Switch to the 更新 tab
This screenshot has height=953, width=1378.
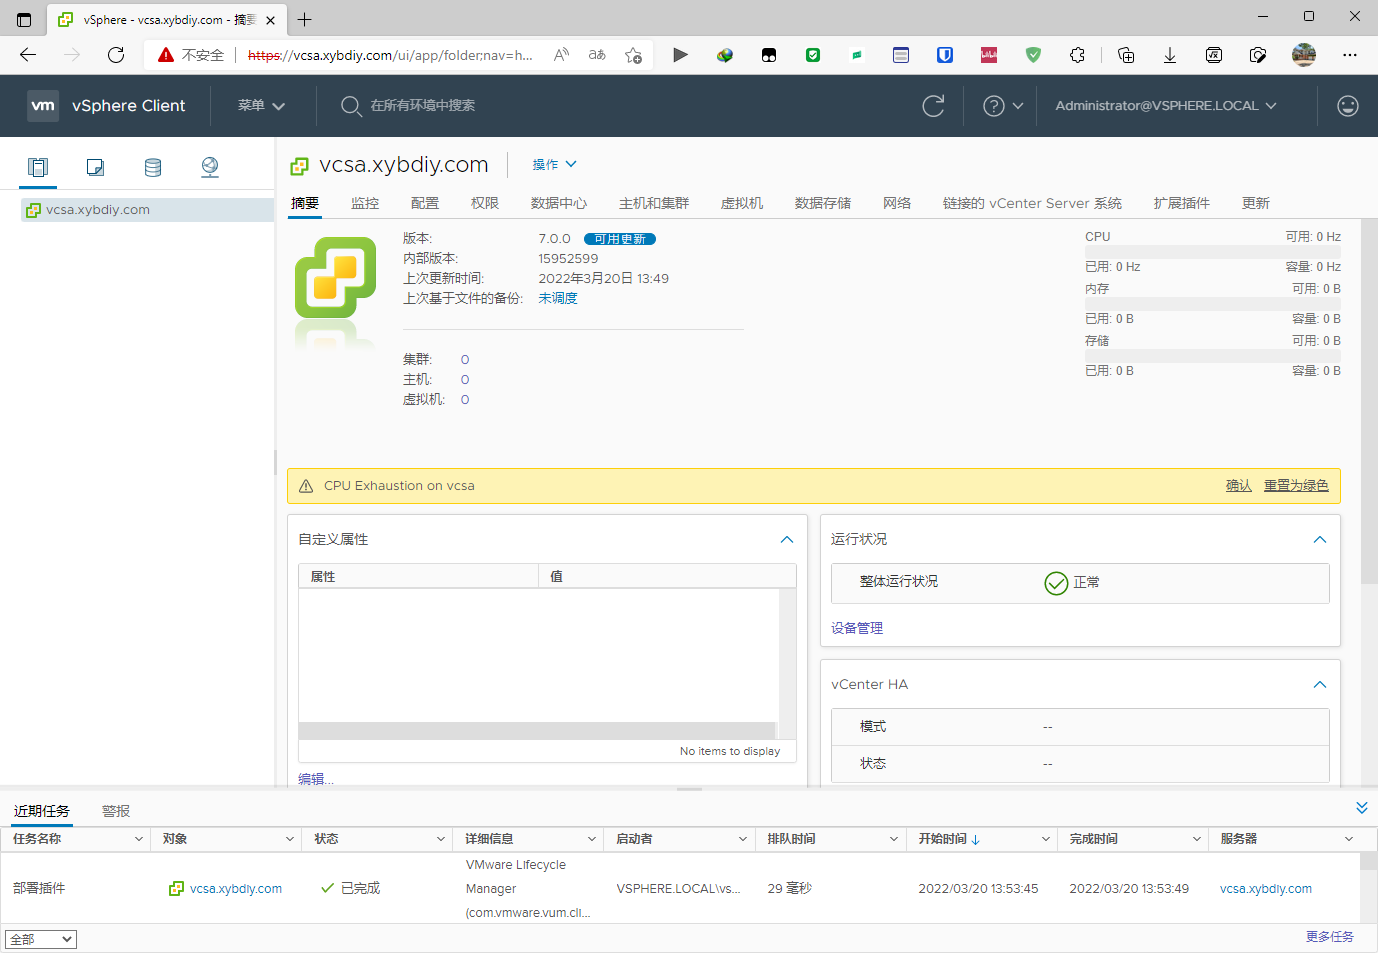coord(1256,203)
